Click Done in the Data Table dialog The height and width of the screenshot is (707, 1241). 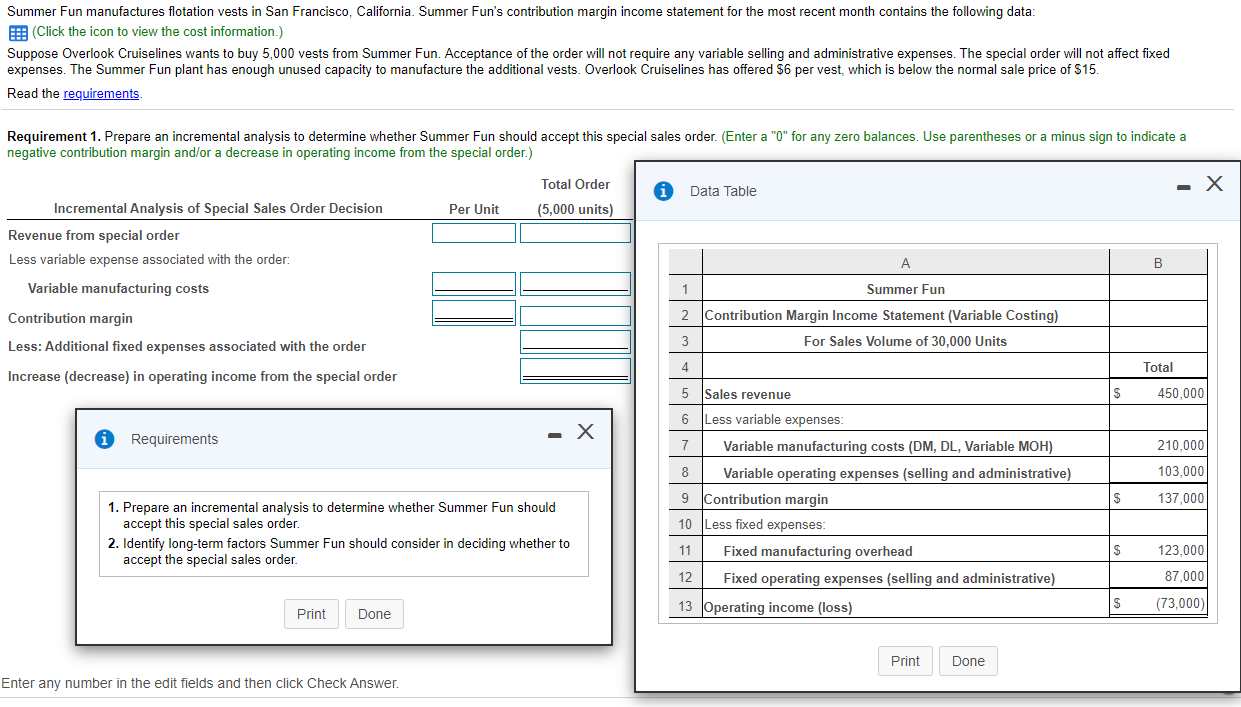pyautogui.click(x=968, y=660)
